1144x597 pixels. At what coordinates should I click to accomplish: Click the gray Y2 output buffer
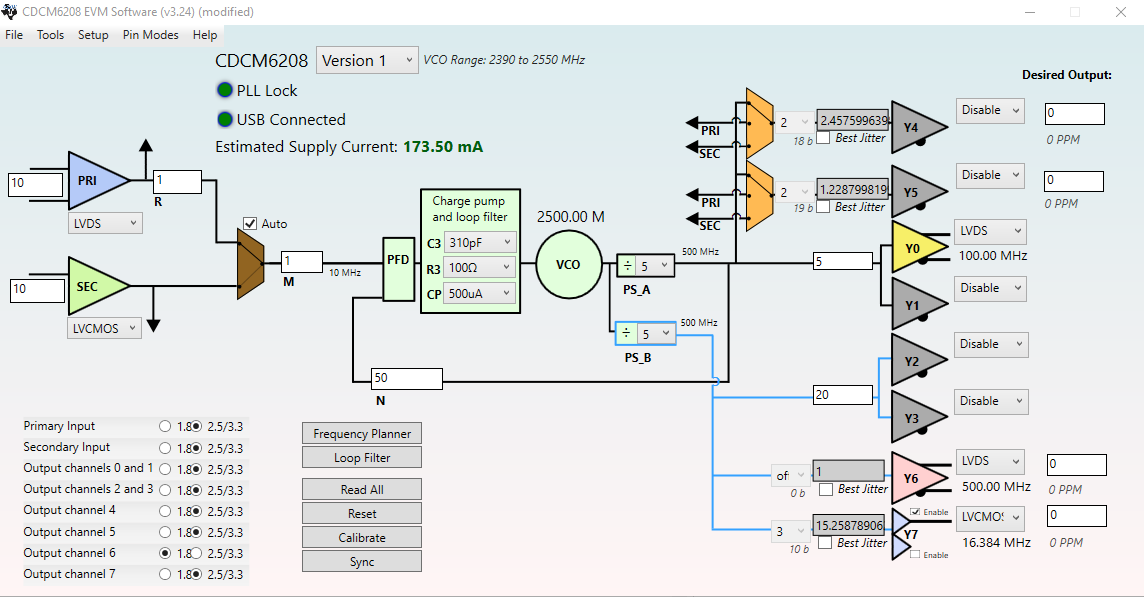pyautogui.click(x=916, y=361)
